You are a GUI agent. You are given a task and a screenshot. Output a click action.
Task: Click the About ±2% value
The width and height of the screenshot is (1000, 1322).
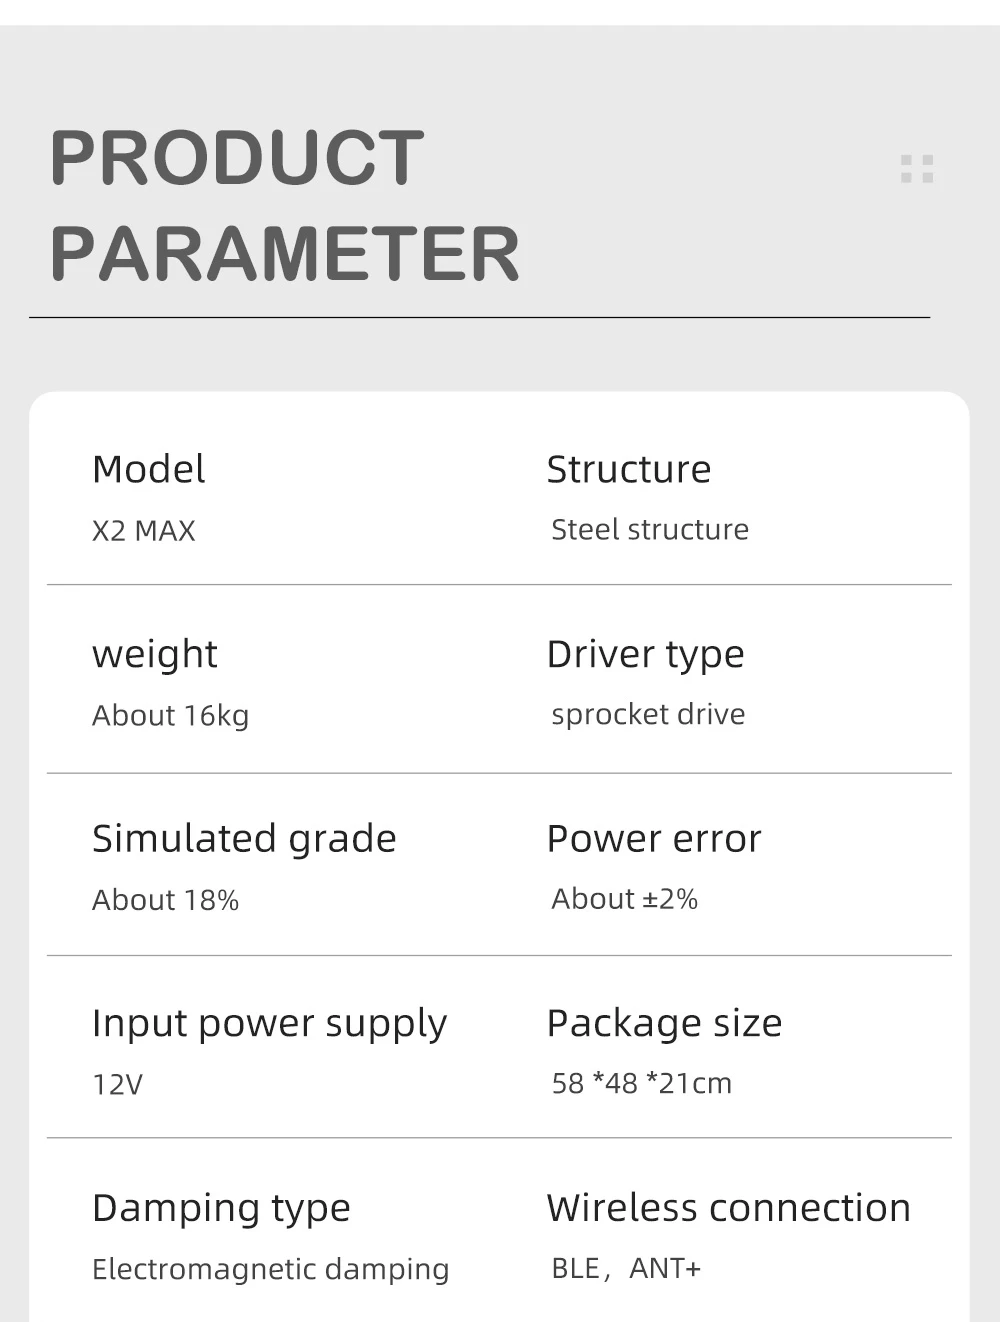pyautogui.click(x=625, y=899)
